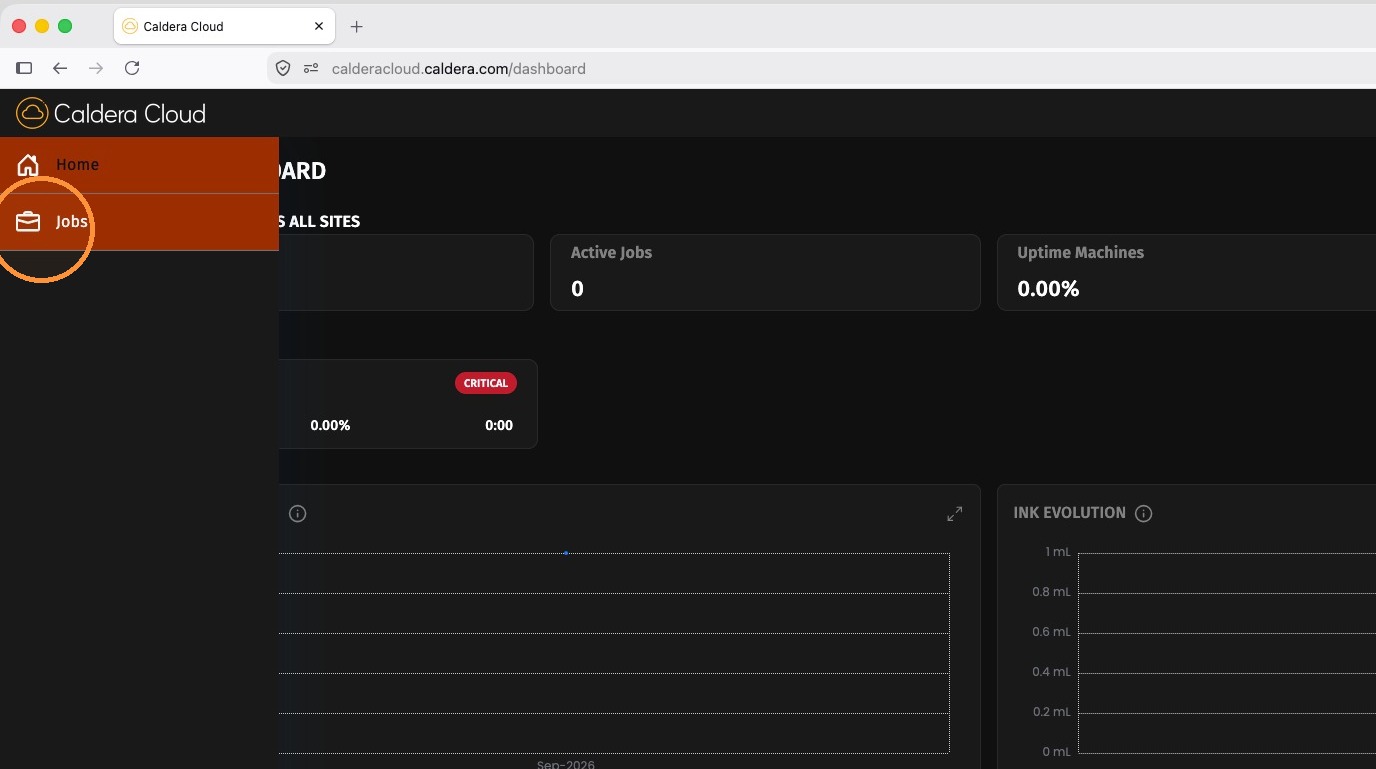
Task: Show info for Ink Evolution chart
Action: tap(1144, 513)
